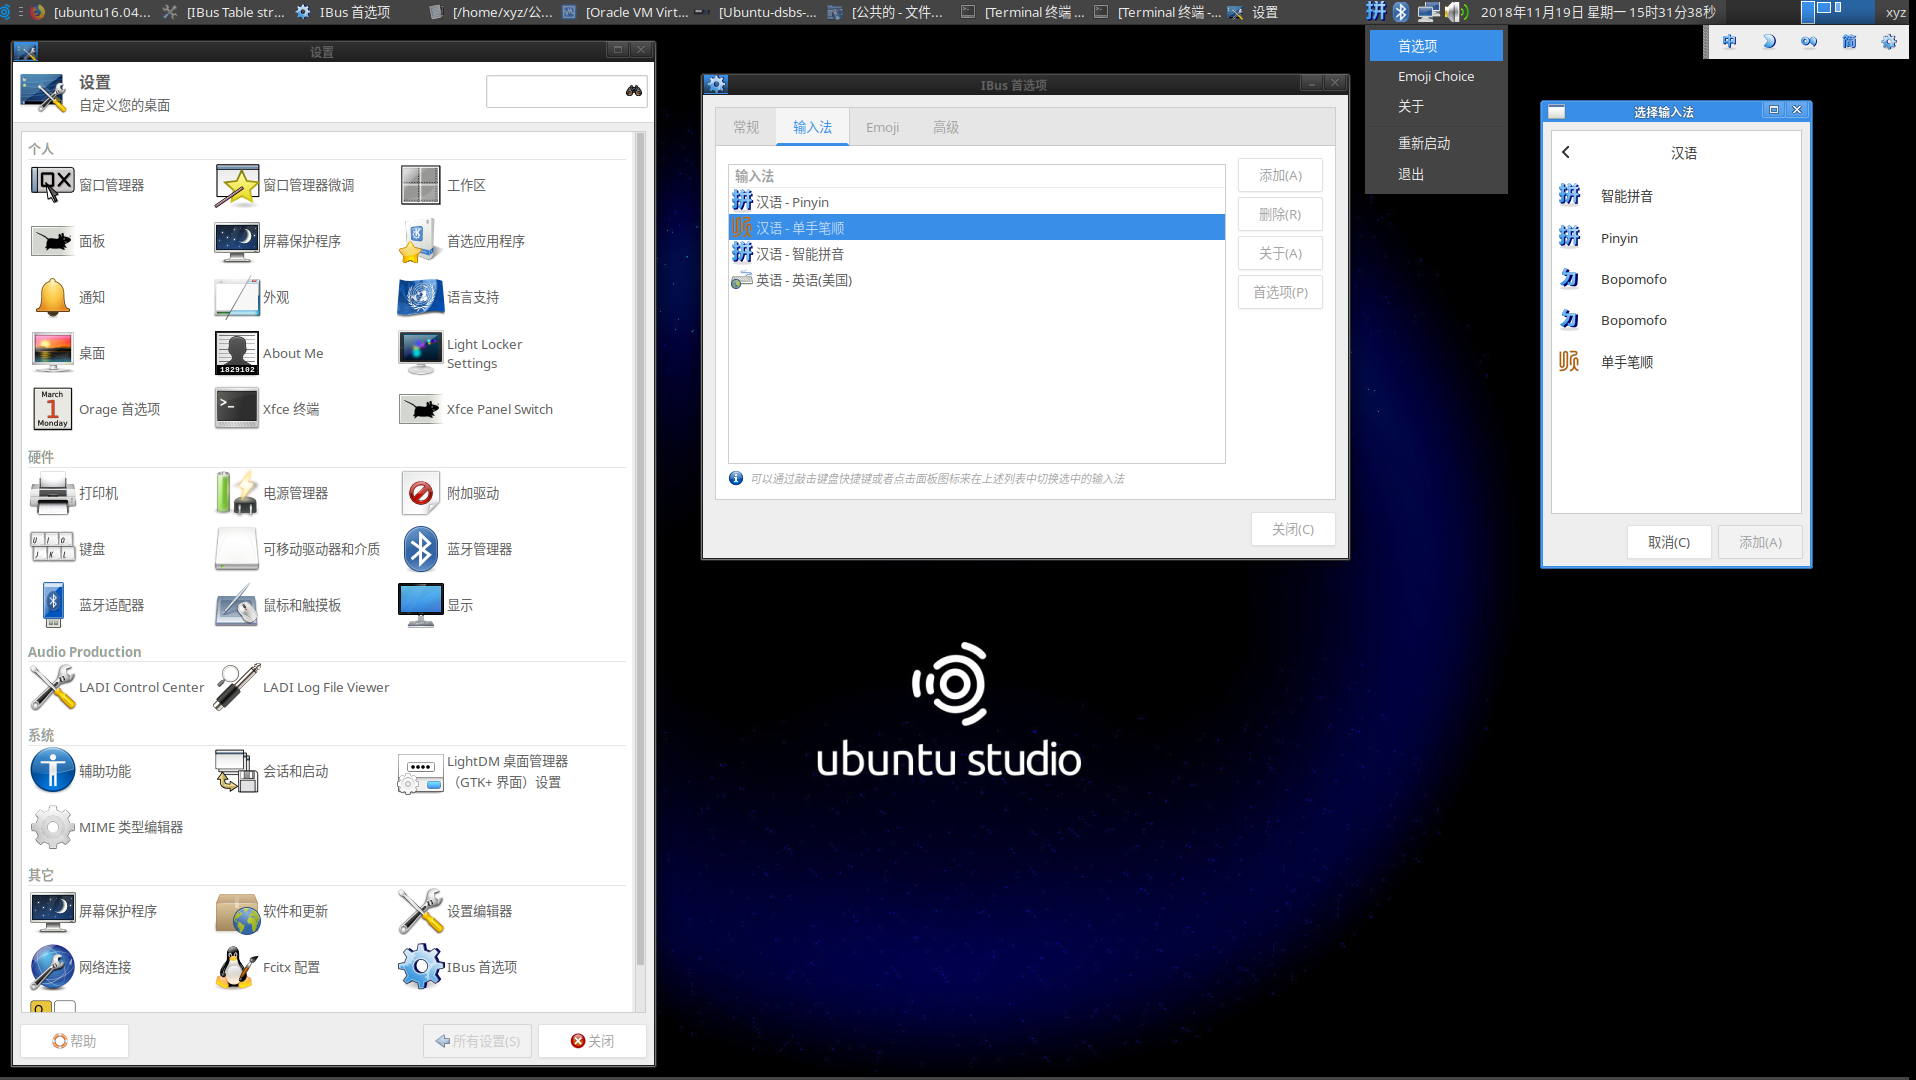Open 语言支持 language support
The width and height of the screenshot is (1916, 1080).
448,297
